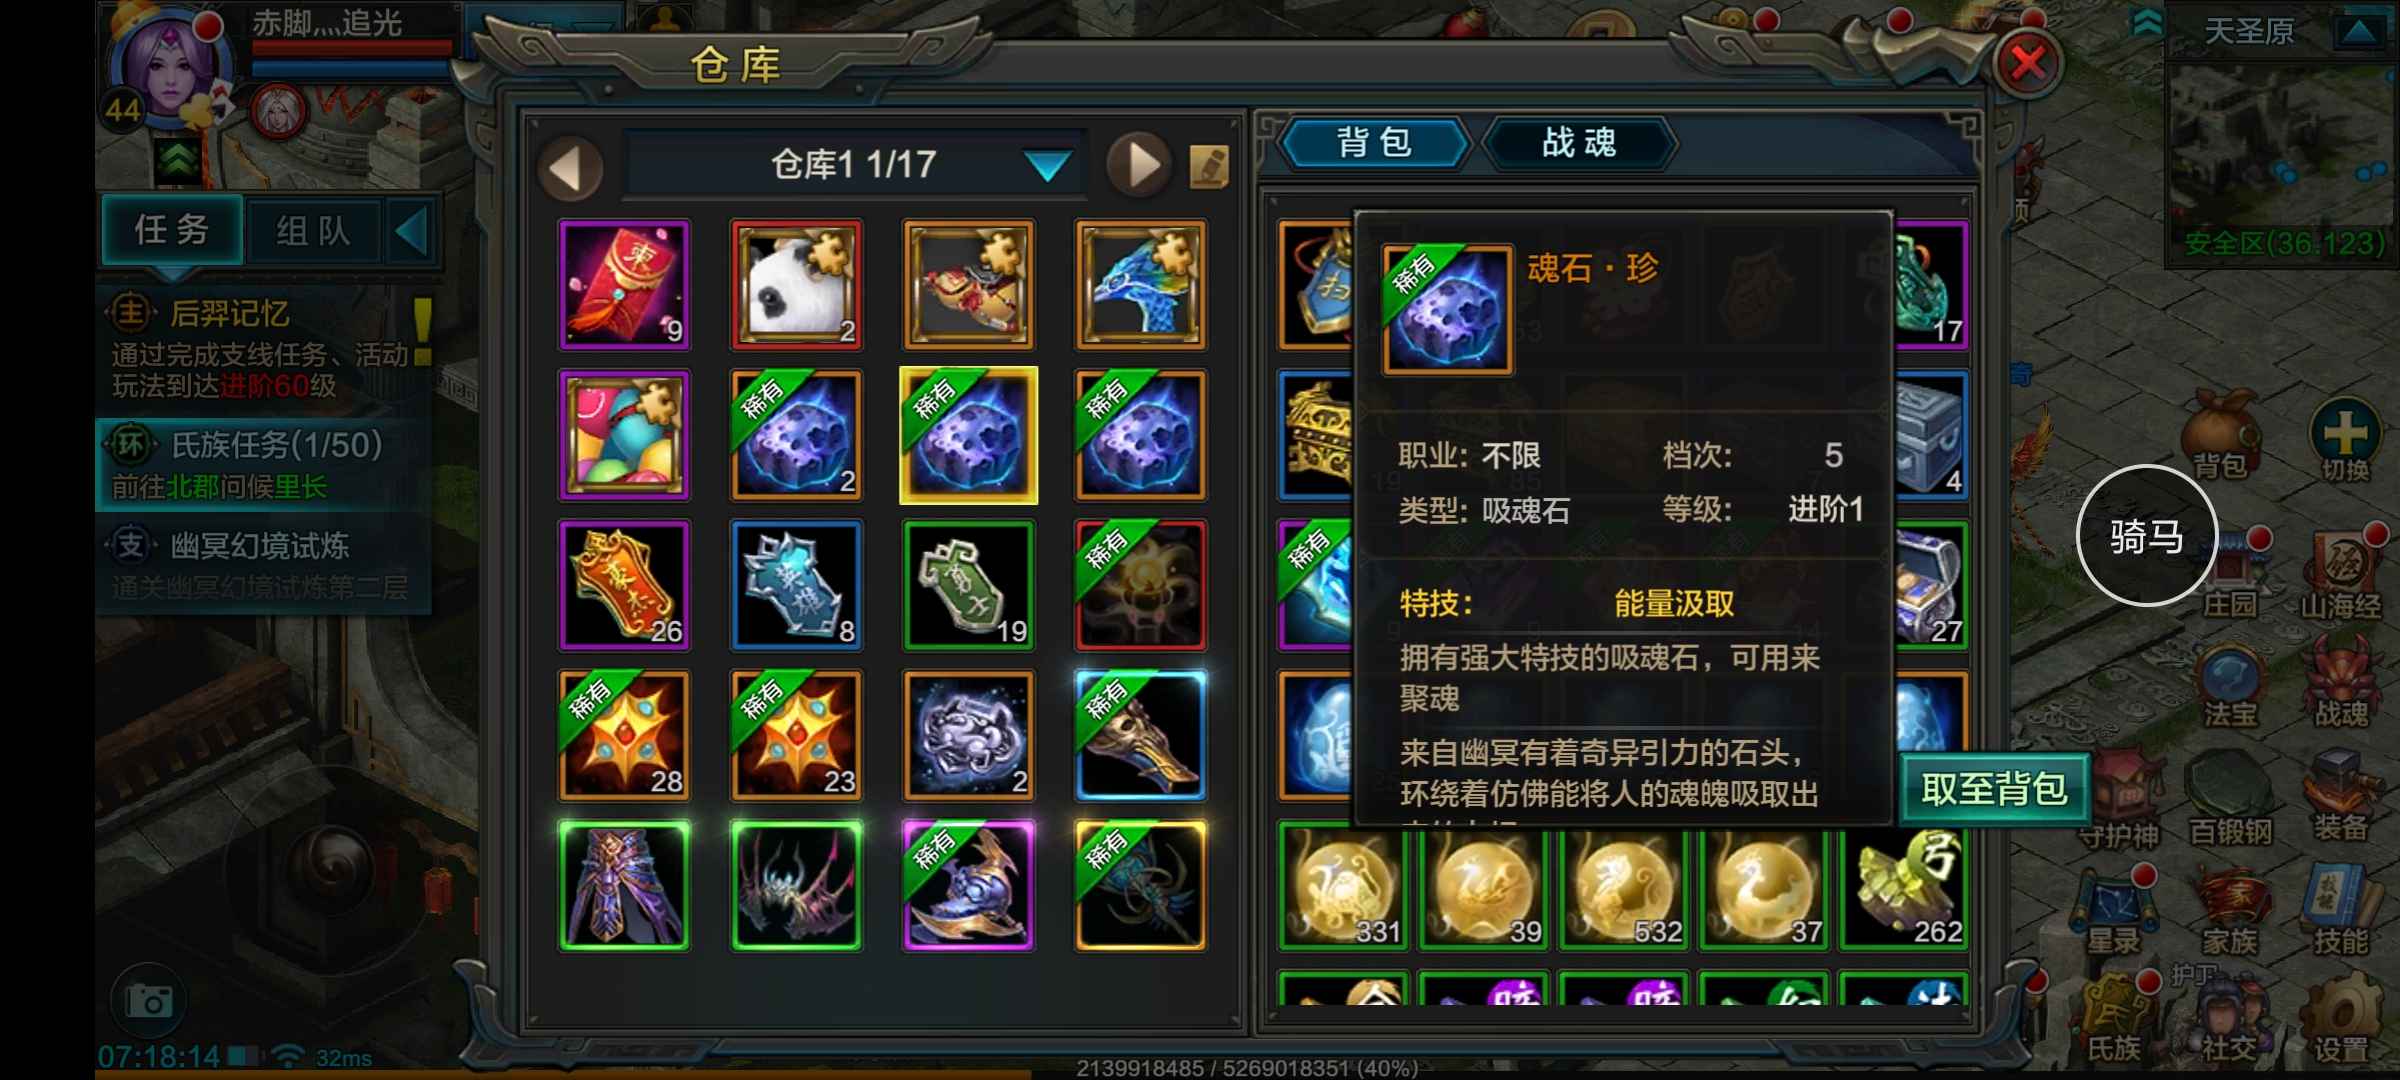Switch to the 战魂 tab
This screenshot has height=1080, width=2400.
click(1578, 143)
